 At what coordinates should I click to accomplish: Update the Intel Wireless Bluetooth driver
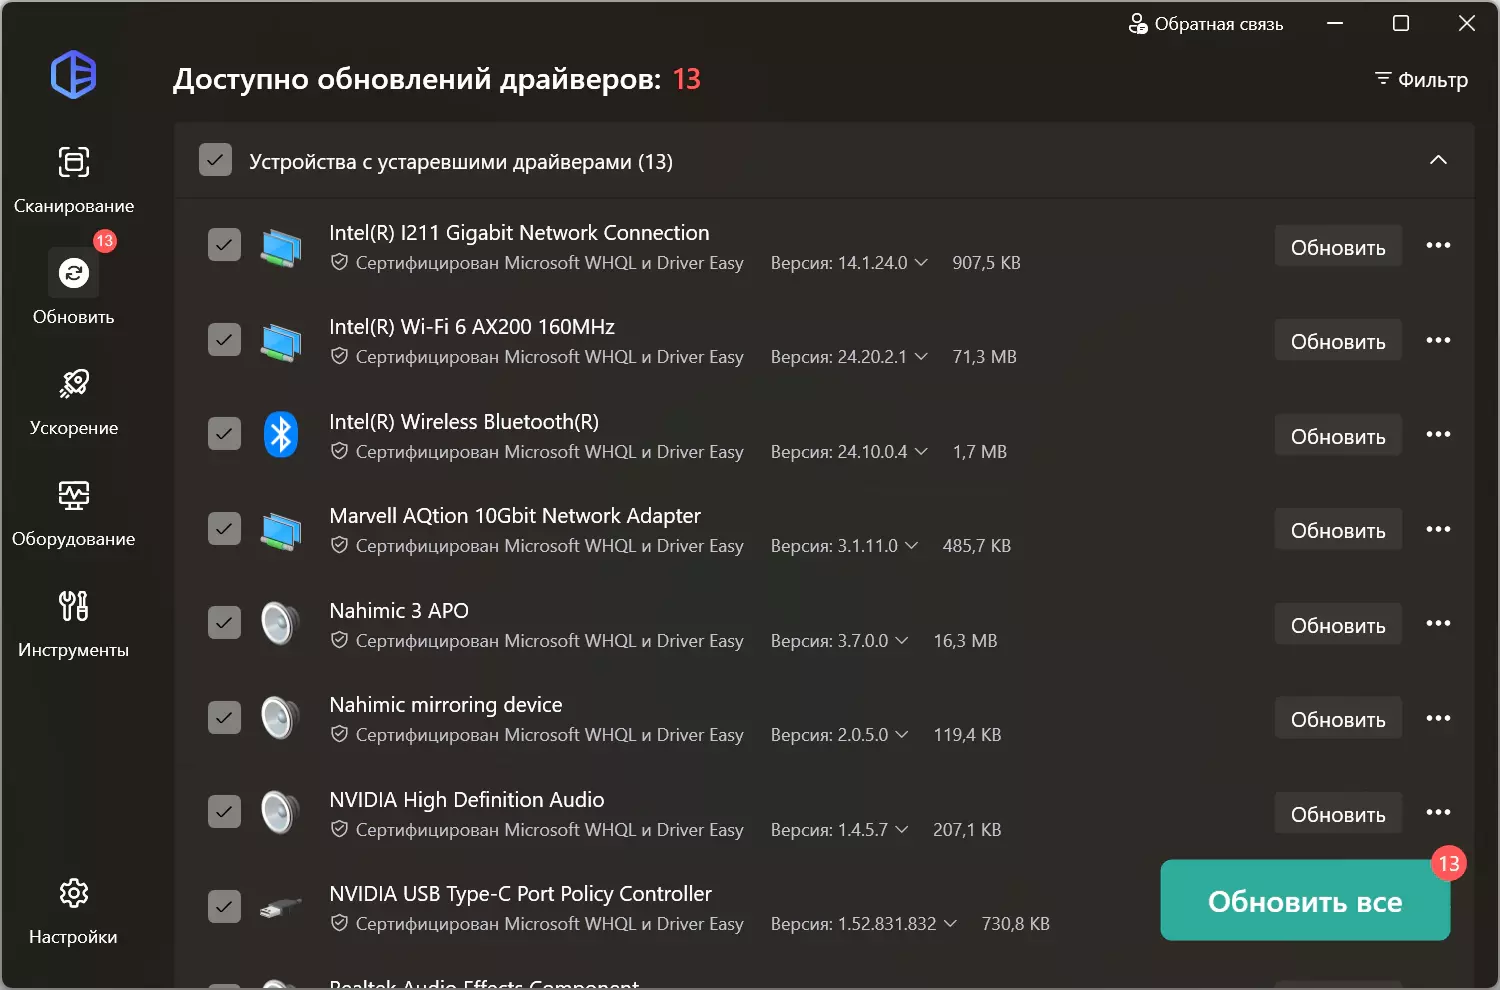point(1338,436)
